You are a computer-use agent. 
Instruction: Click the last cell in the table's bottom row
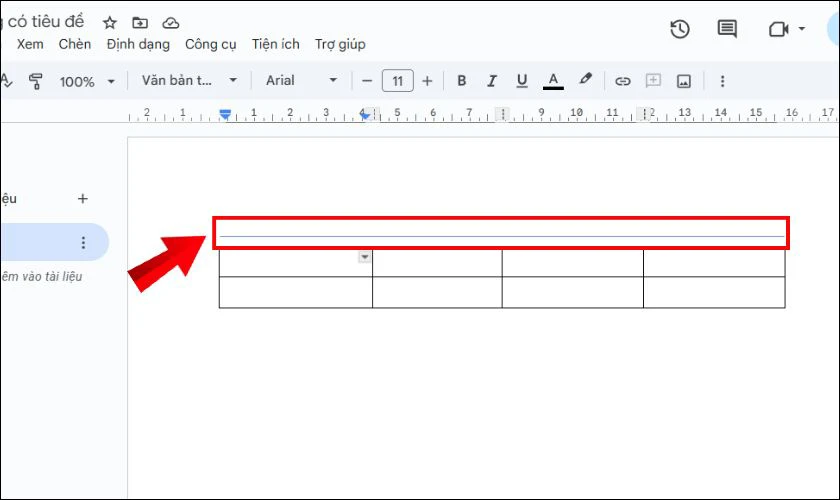714,292
